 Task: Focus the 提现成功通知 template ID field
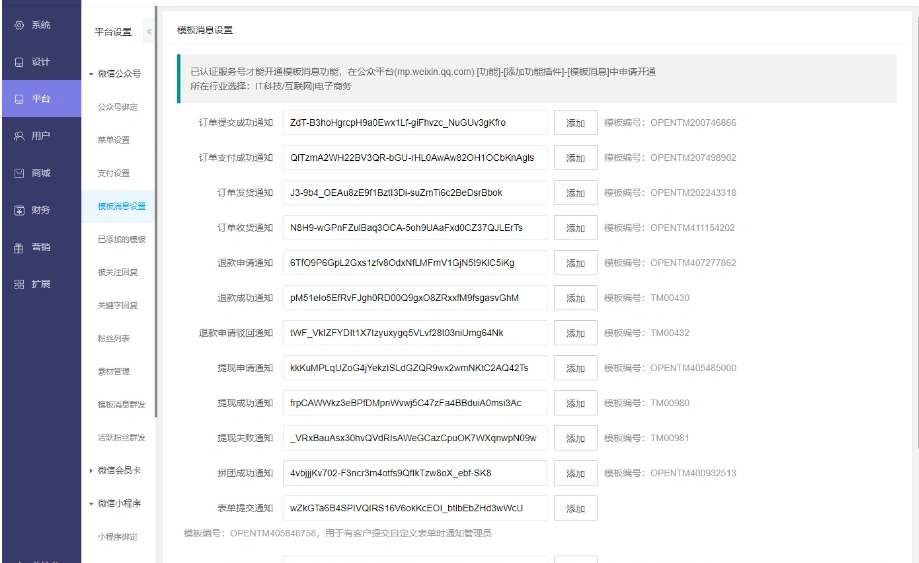click(415, 403)
